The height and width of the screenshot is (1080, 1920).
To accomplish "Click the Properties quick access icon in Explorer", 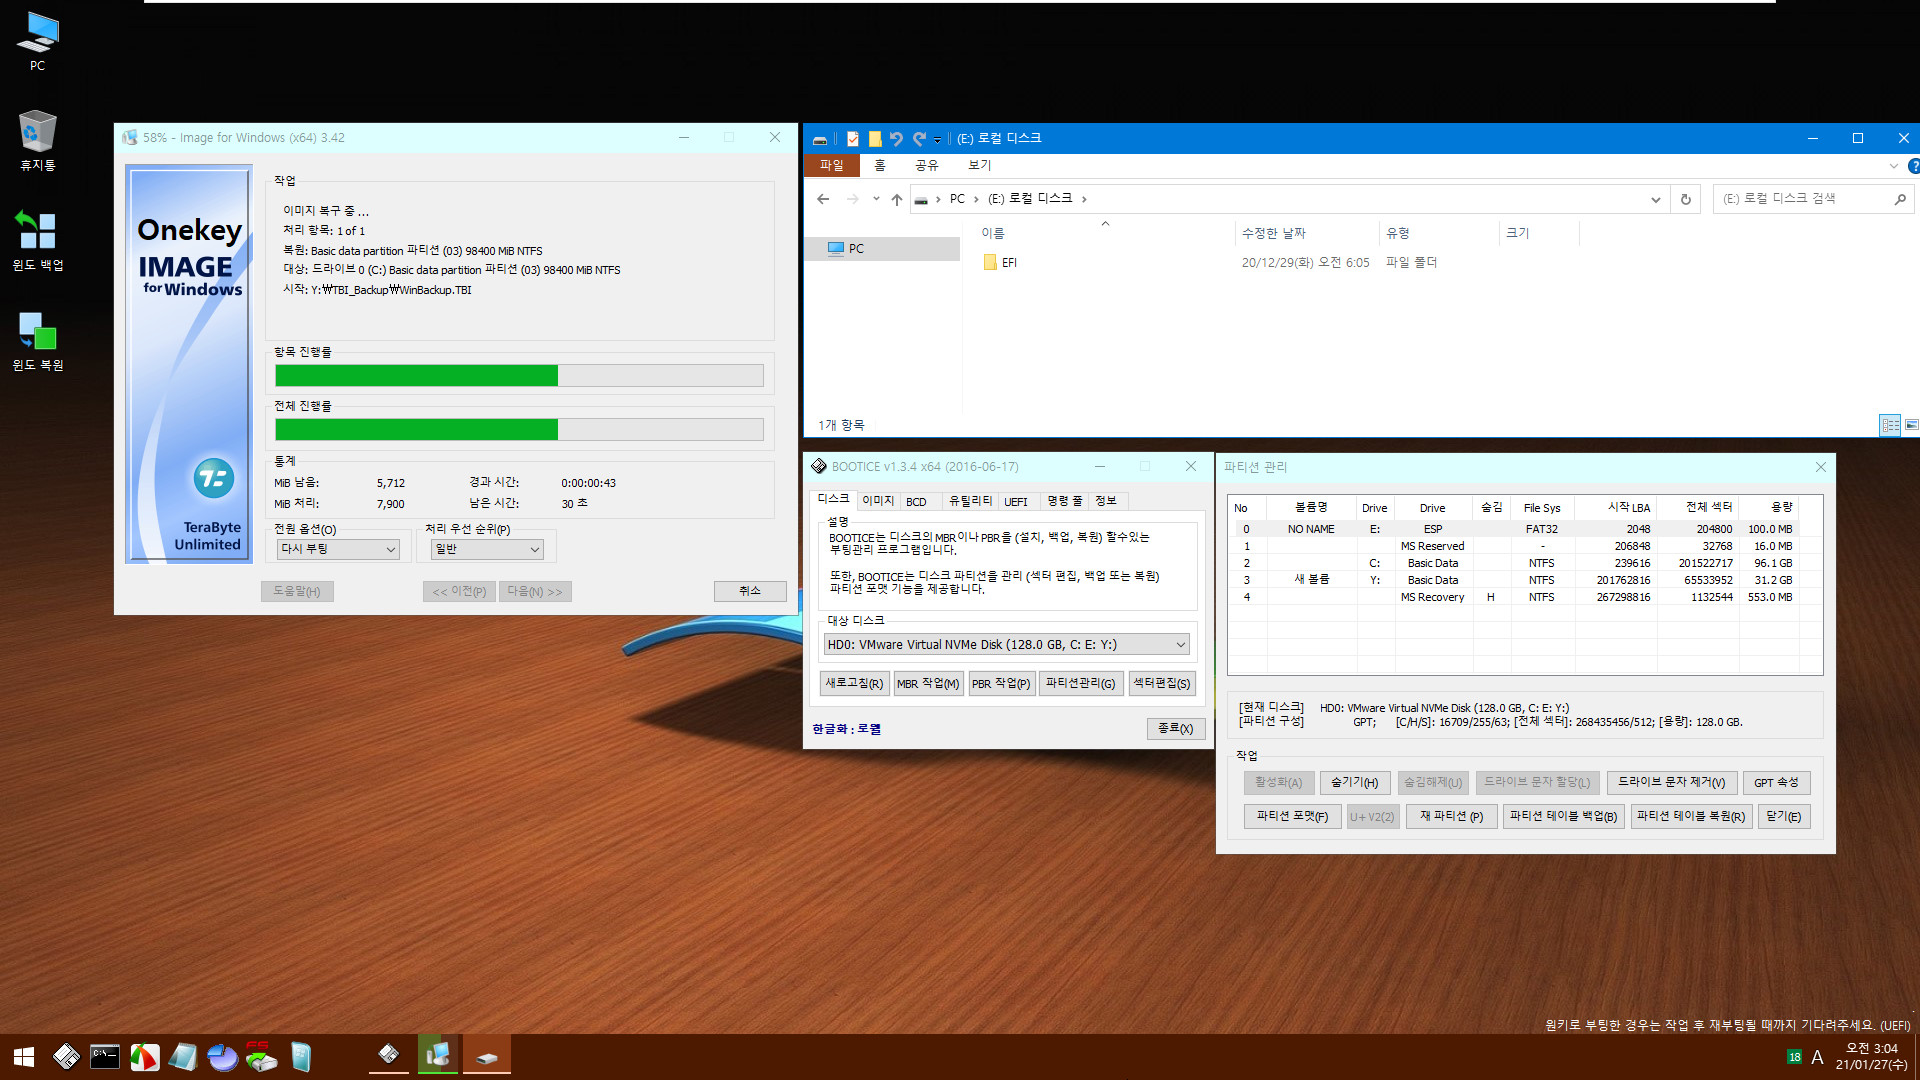I will 853,139.
